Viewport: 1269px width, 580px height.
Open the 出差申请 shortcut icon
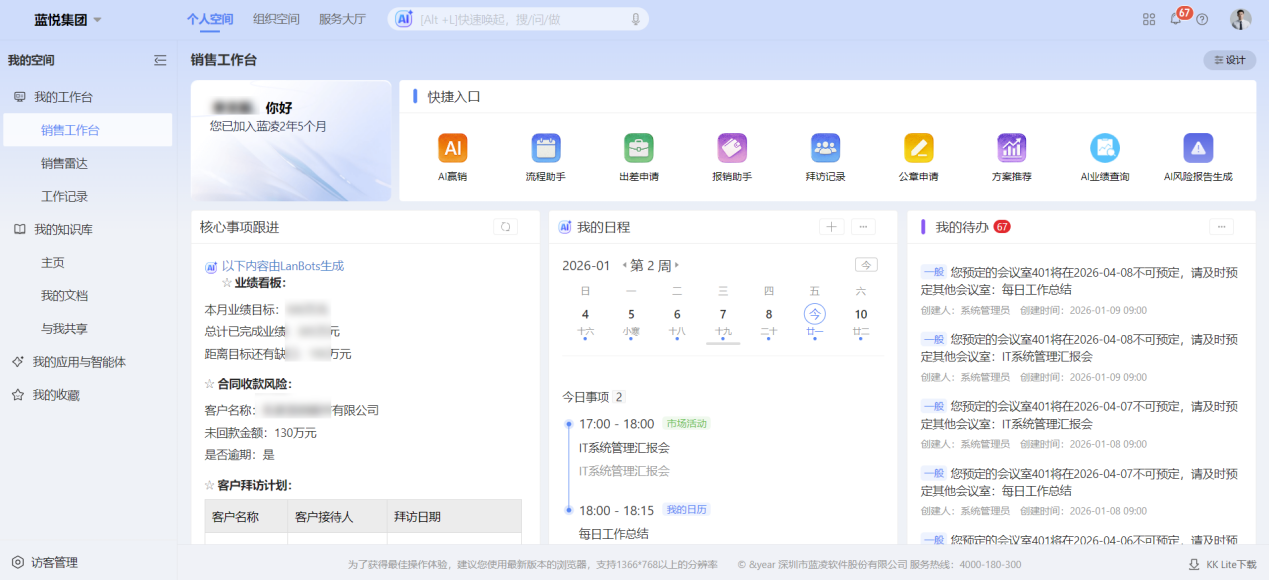click(x=639, y=148)
